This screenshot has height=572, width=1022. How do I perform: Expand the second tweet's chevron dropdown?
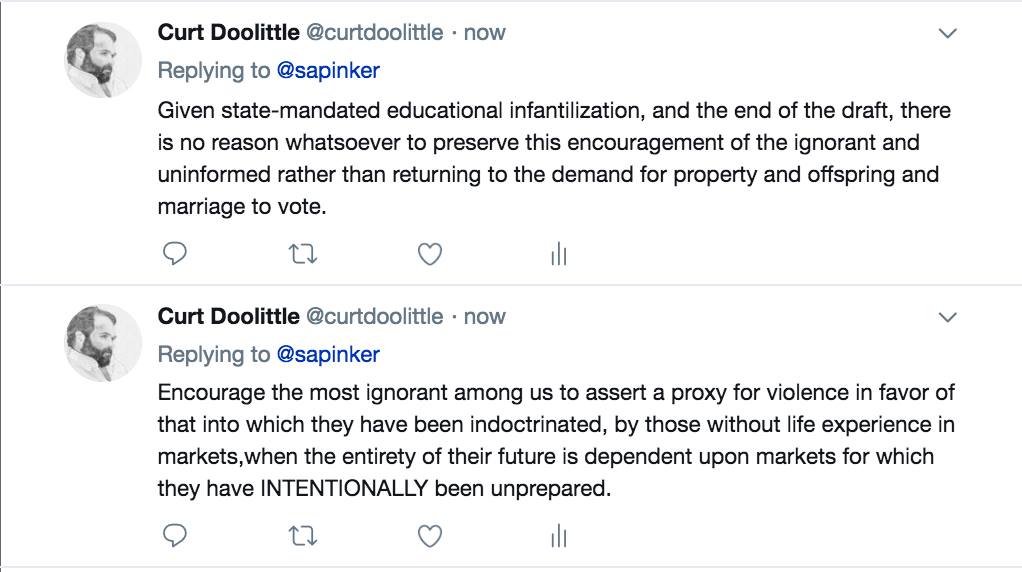coord(947,318)
